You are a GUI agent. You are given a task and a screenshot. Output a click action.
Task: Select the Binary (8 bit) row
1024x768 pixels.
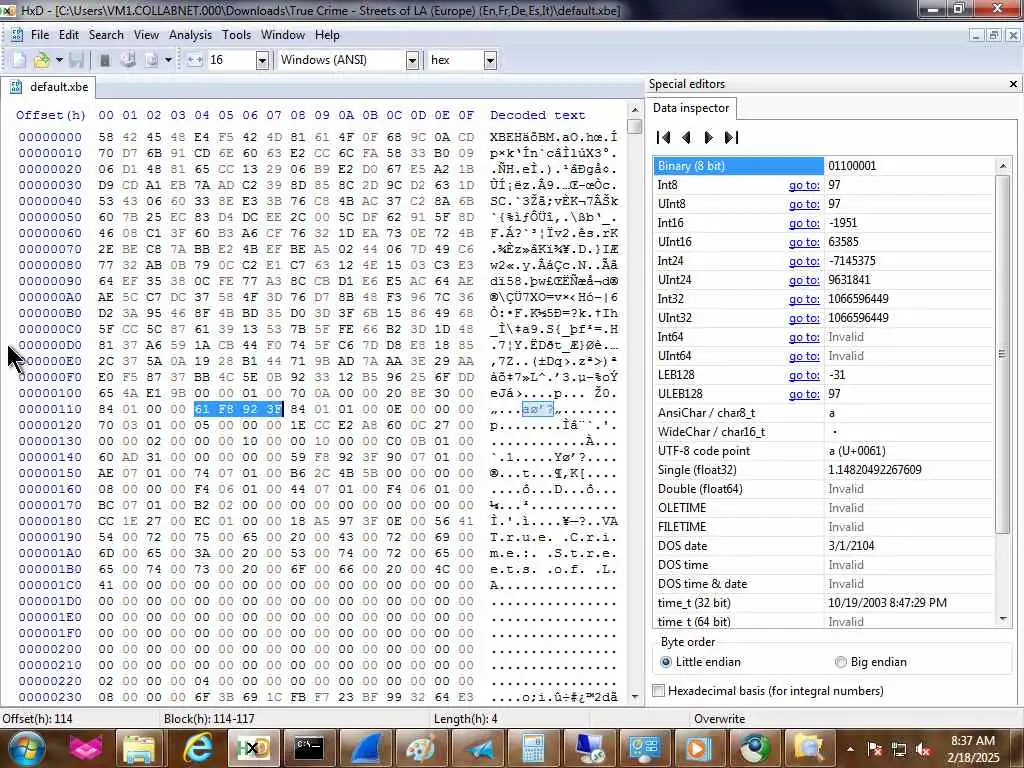pos(824,166)
